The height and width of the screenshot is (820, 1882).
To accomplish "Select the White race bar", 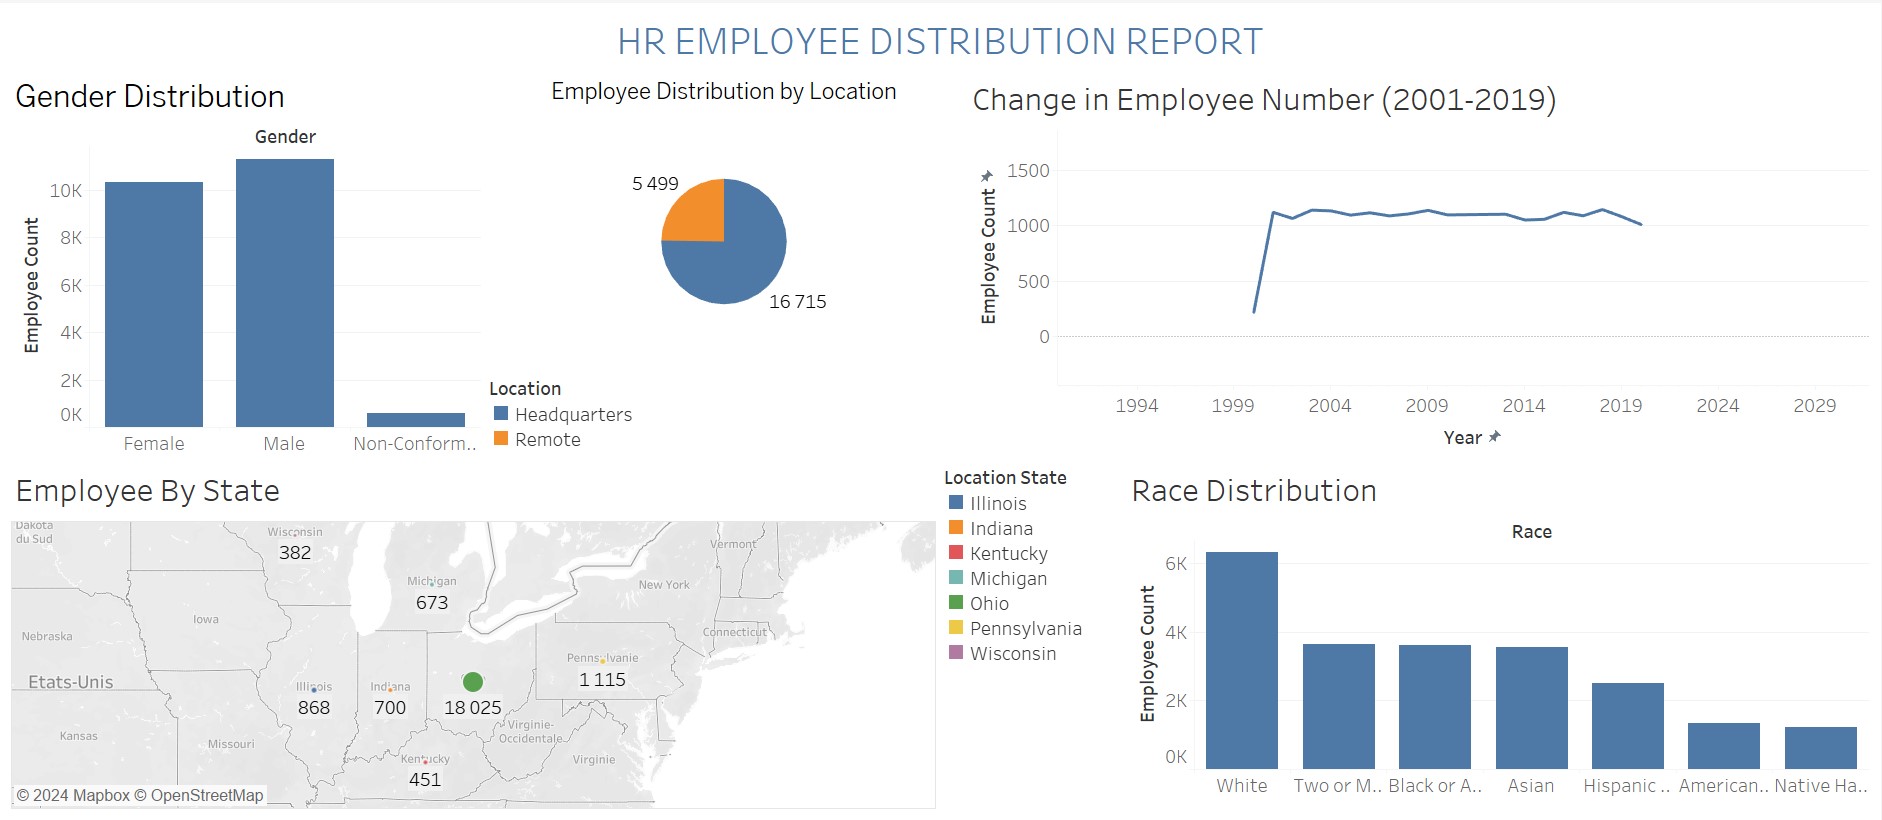I will 1242,660.
